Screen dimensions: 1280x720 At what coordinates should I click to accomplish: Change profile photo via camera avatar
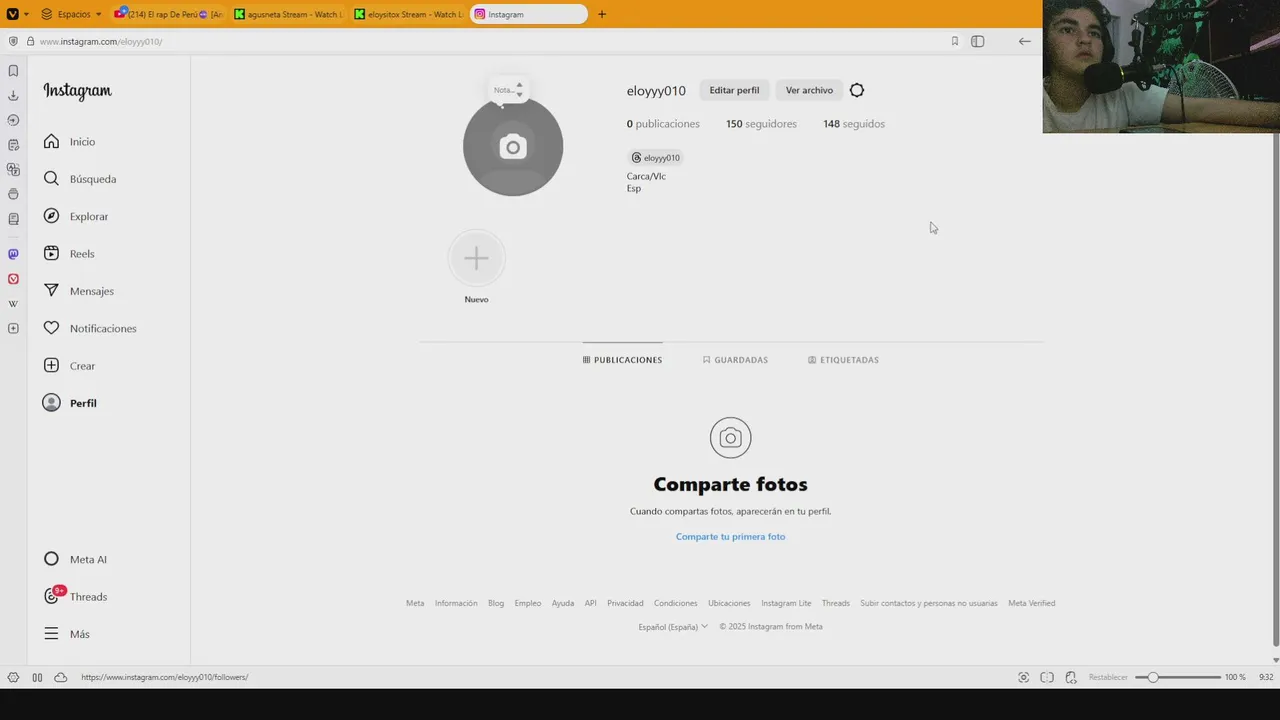coord(513,146)
